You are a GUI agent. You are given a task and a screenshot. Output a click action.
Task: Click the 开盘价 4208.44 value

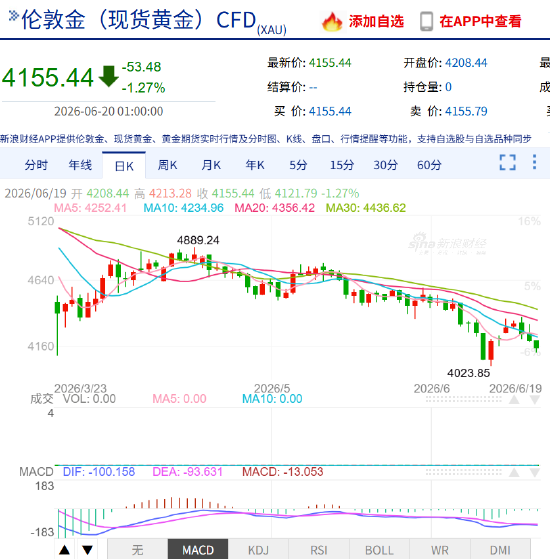466,63
